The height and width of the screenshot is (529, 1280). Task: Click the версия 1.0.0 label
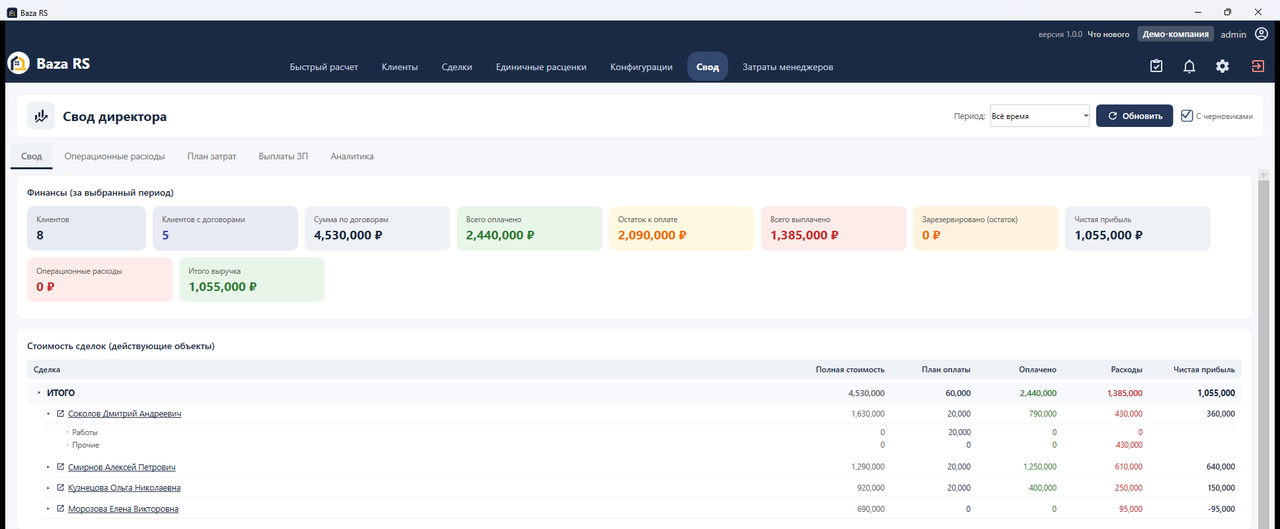(1060, 34)
